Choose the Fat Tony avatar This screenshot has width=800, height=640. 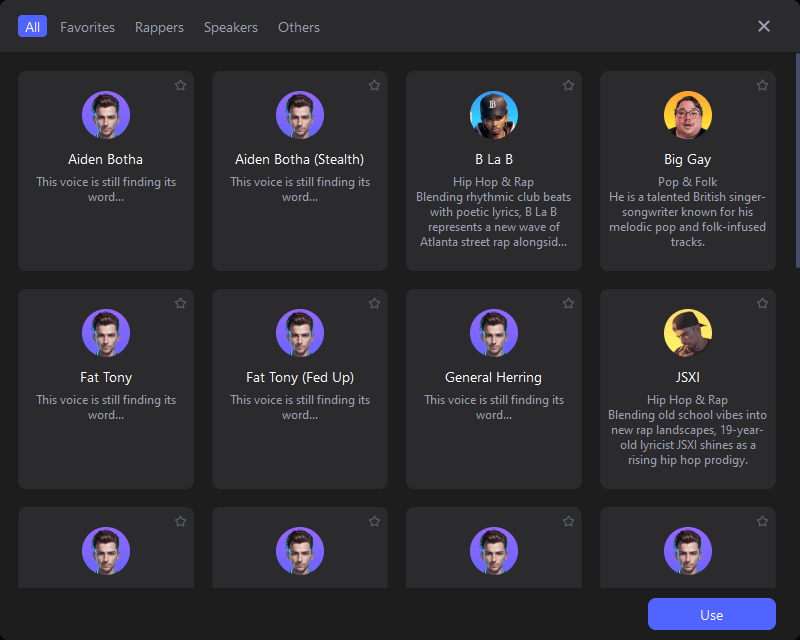coord(106,333)
